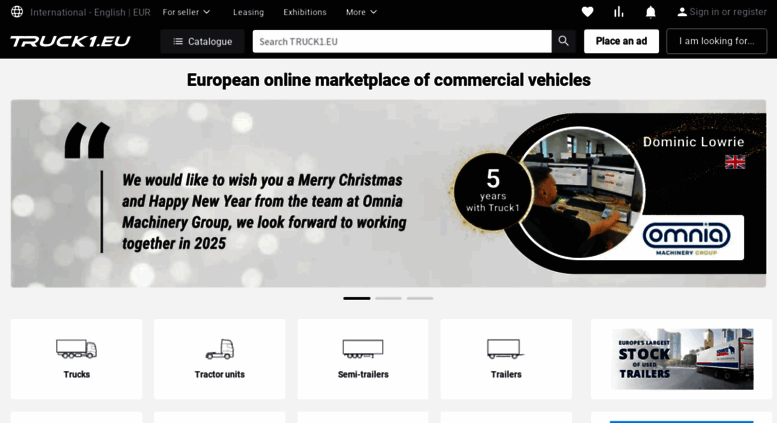Open the comparison bar chart icon
This screenshot has width=777, height=423.
(618, 12)
